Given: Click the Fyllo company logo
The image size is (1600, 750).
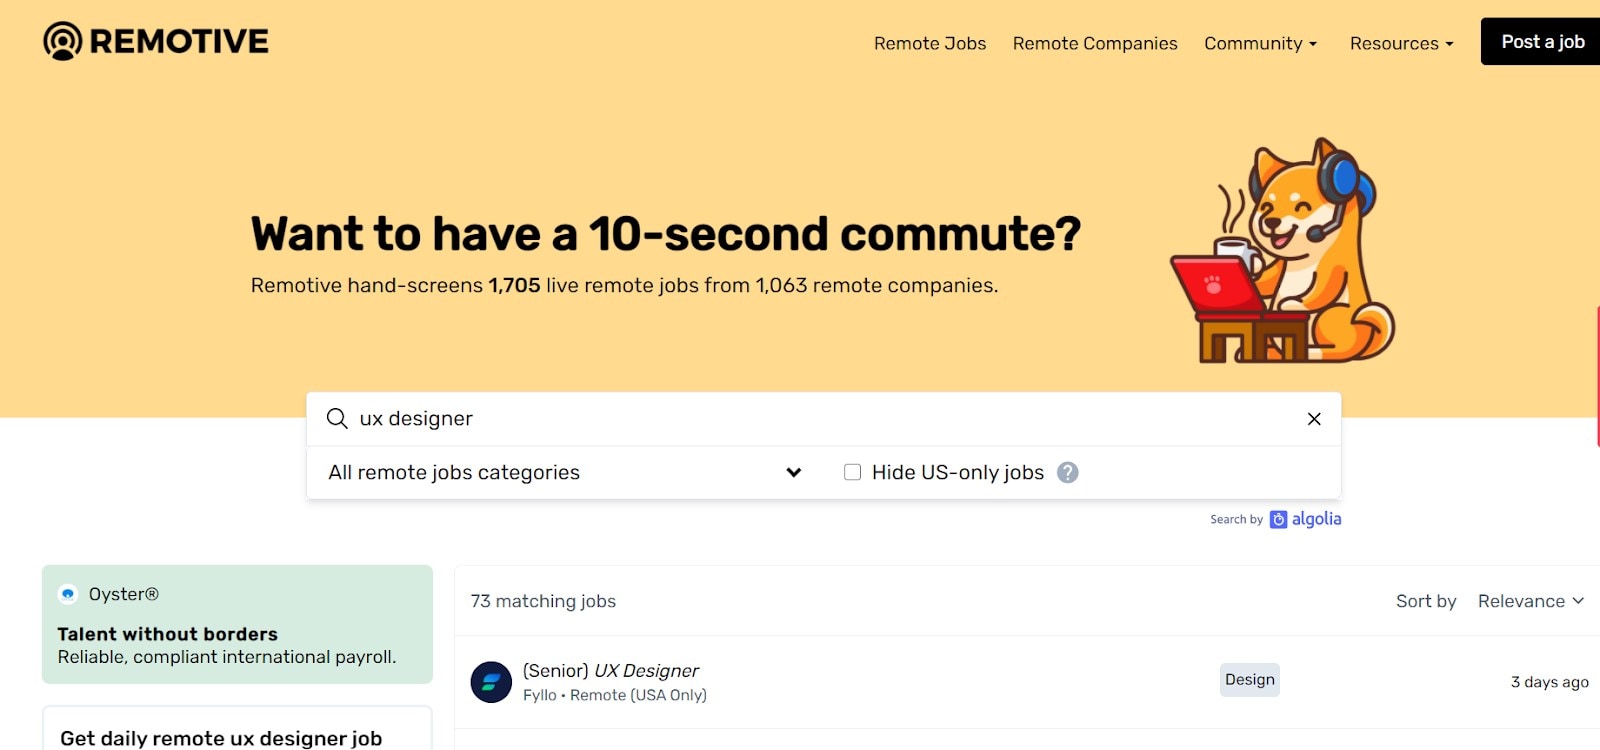Looking at the screenshot, I should pos(491,682).
